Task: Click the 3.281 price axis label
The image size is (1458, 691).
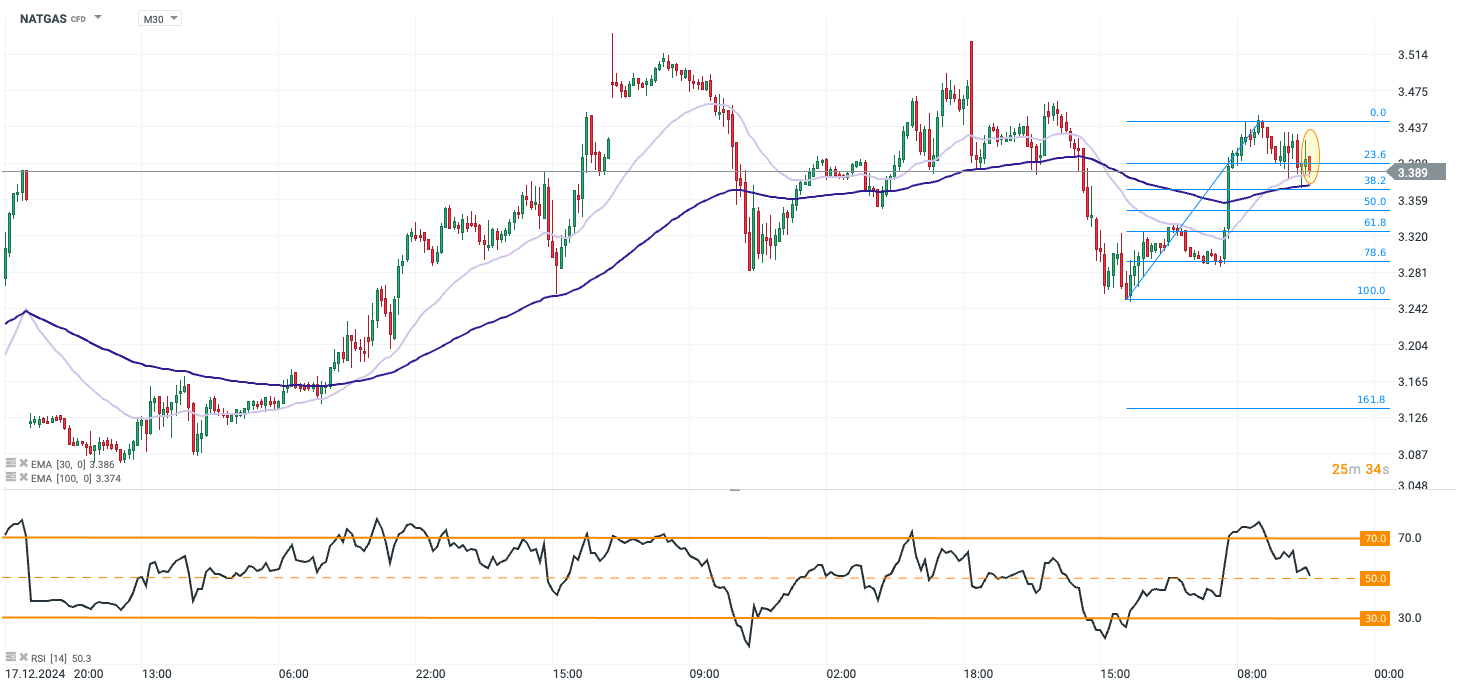Action: (1413, 273)
